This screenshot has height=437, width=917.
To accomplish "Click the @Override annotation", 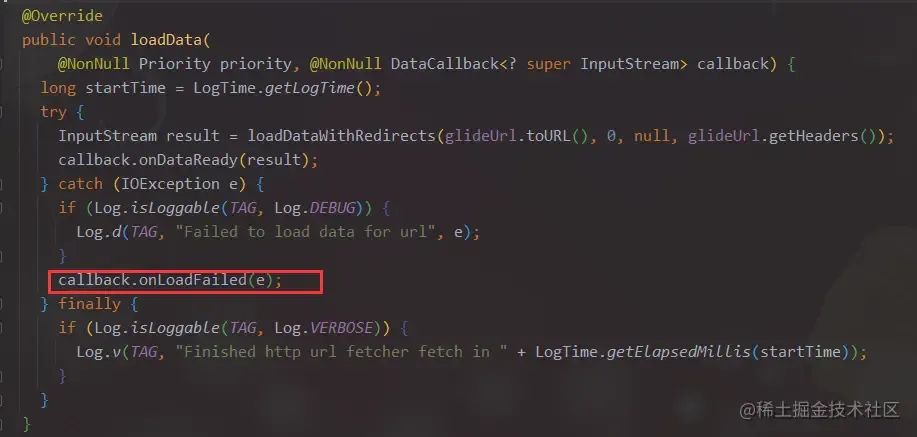I will 62,16.
